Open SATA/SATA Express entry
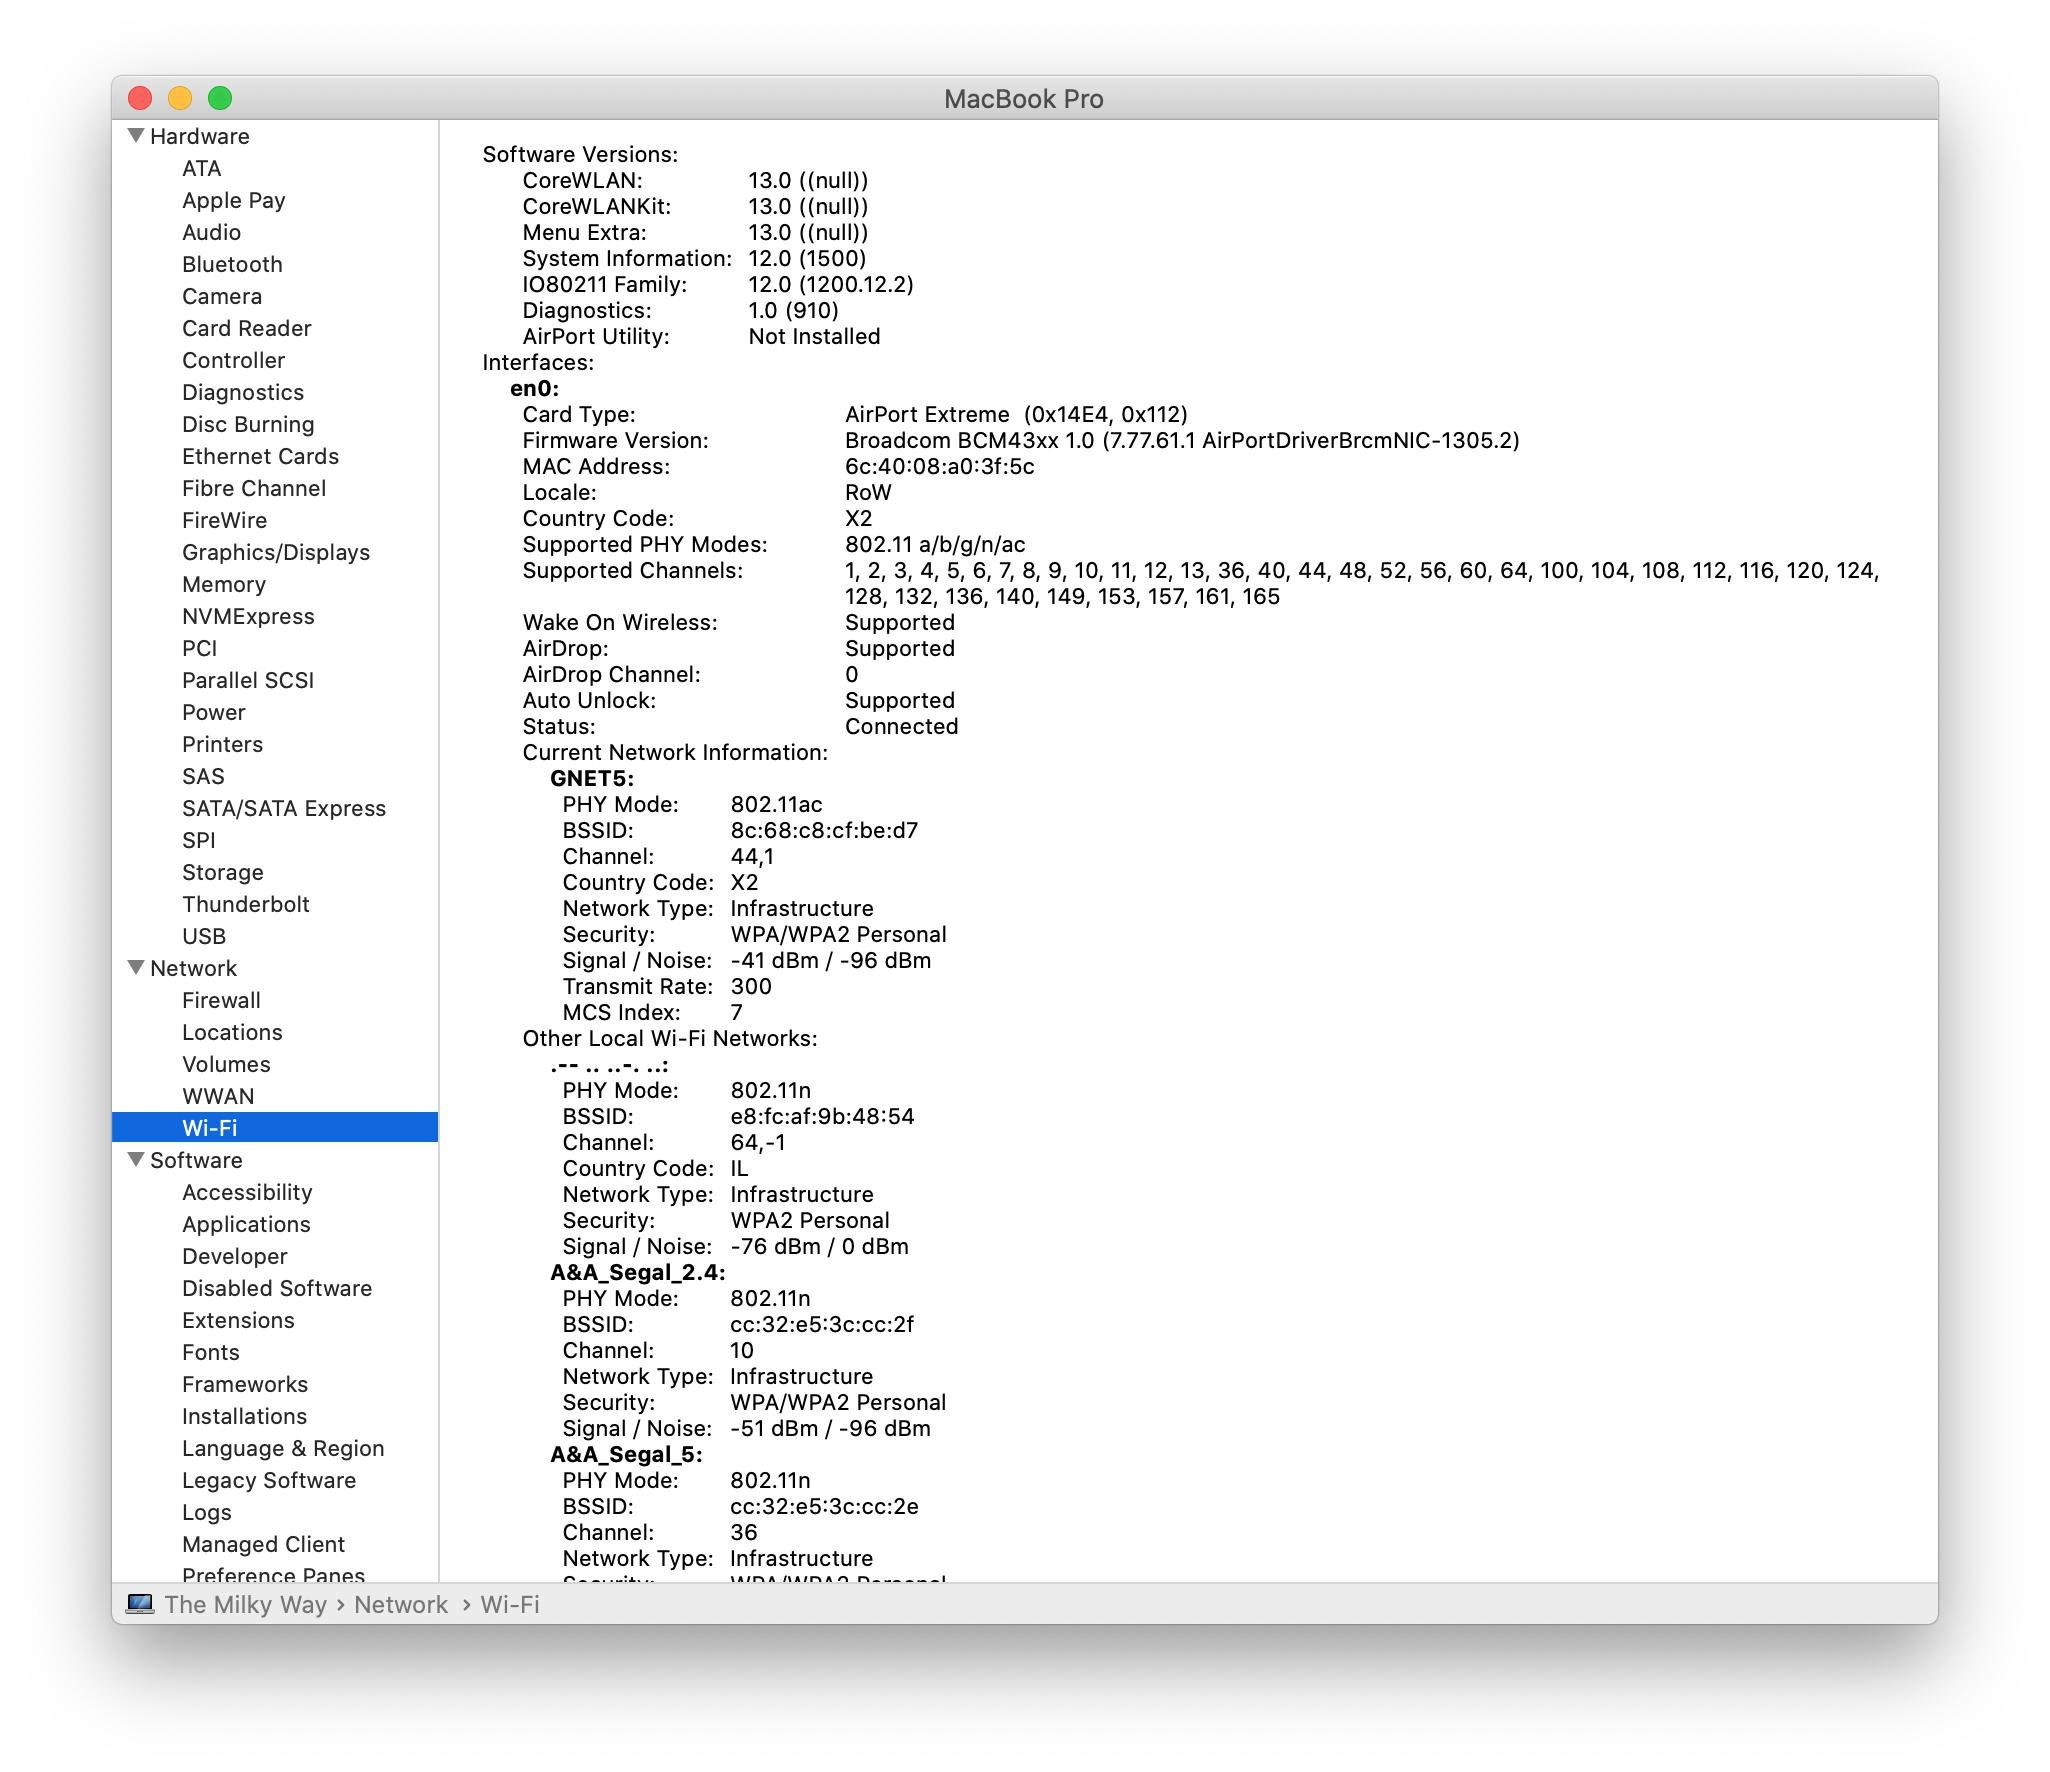Screen dimensions: 2050x1772 coord(284,808)
